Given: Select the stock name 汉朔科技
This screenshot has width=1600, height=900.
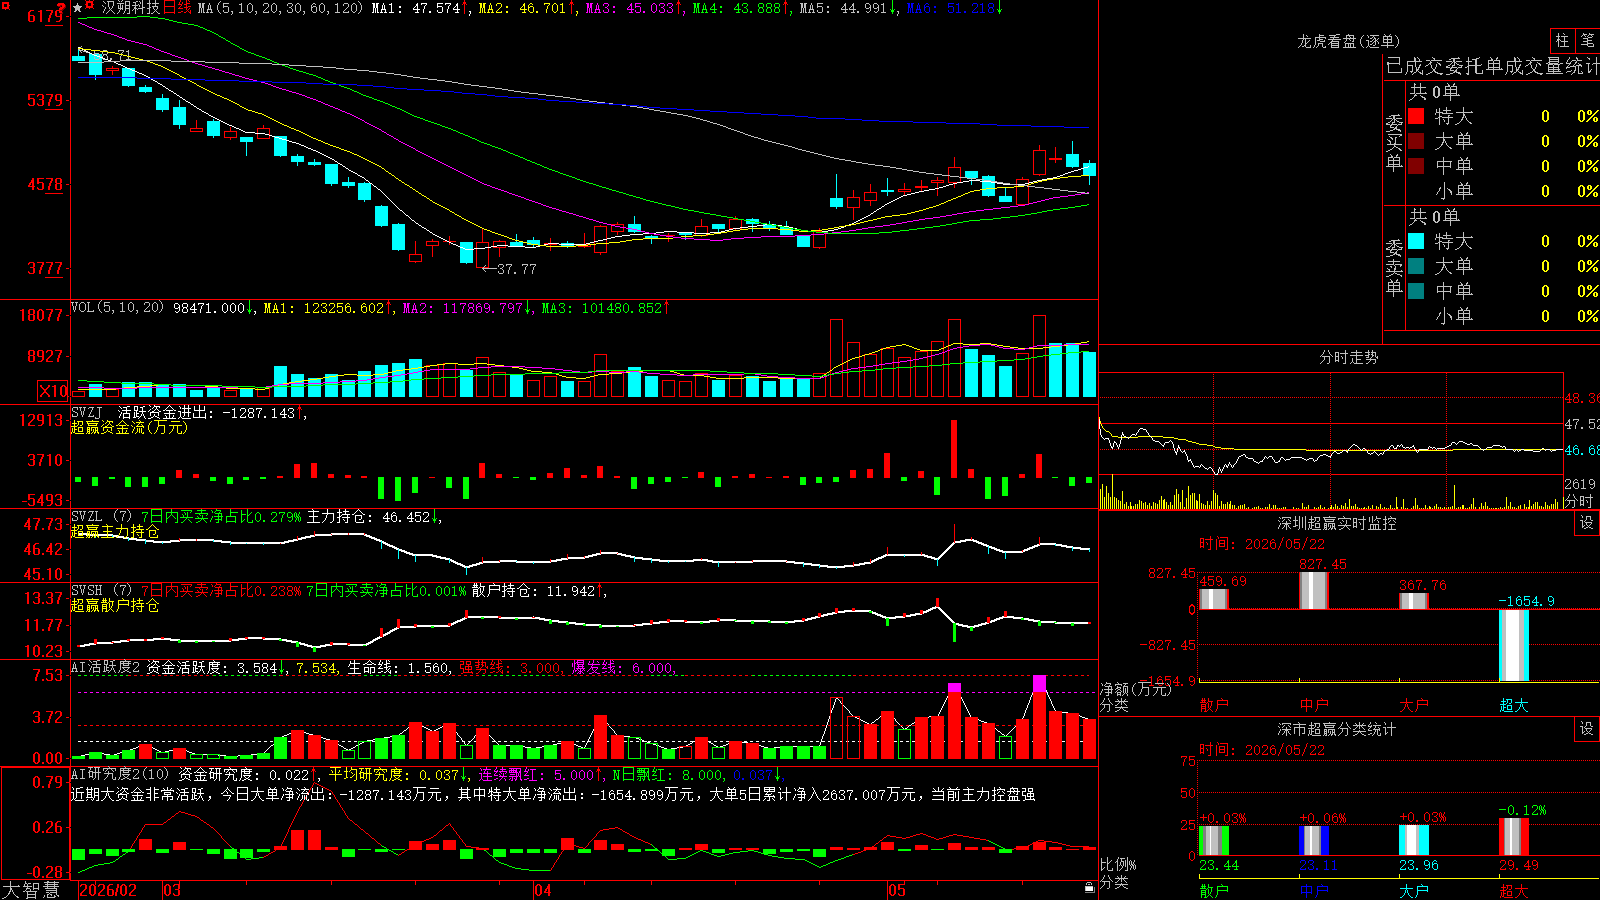Looking at the screenshot, I should pos(130,8).
